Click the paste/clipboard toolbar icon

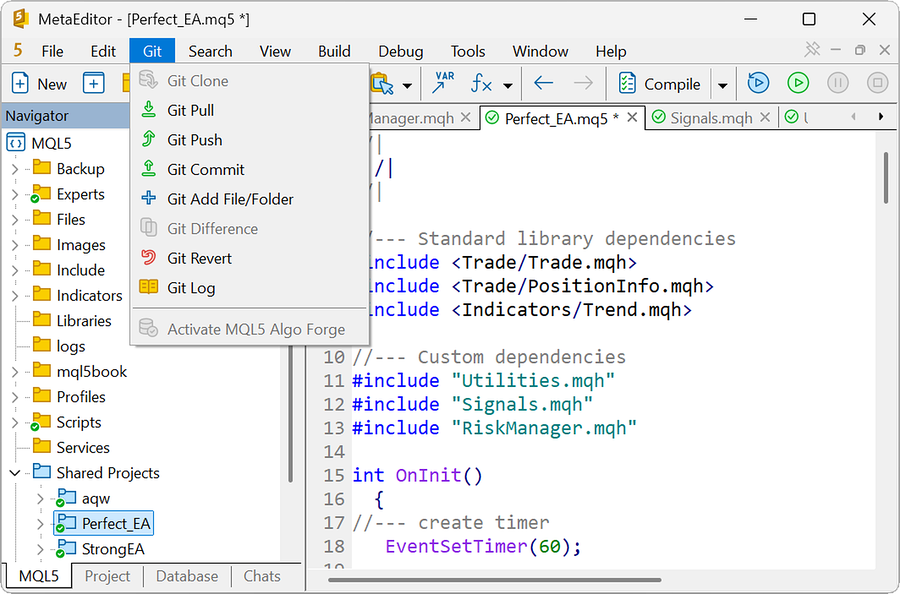coord(382,84)
